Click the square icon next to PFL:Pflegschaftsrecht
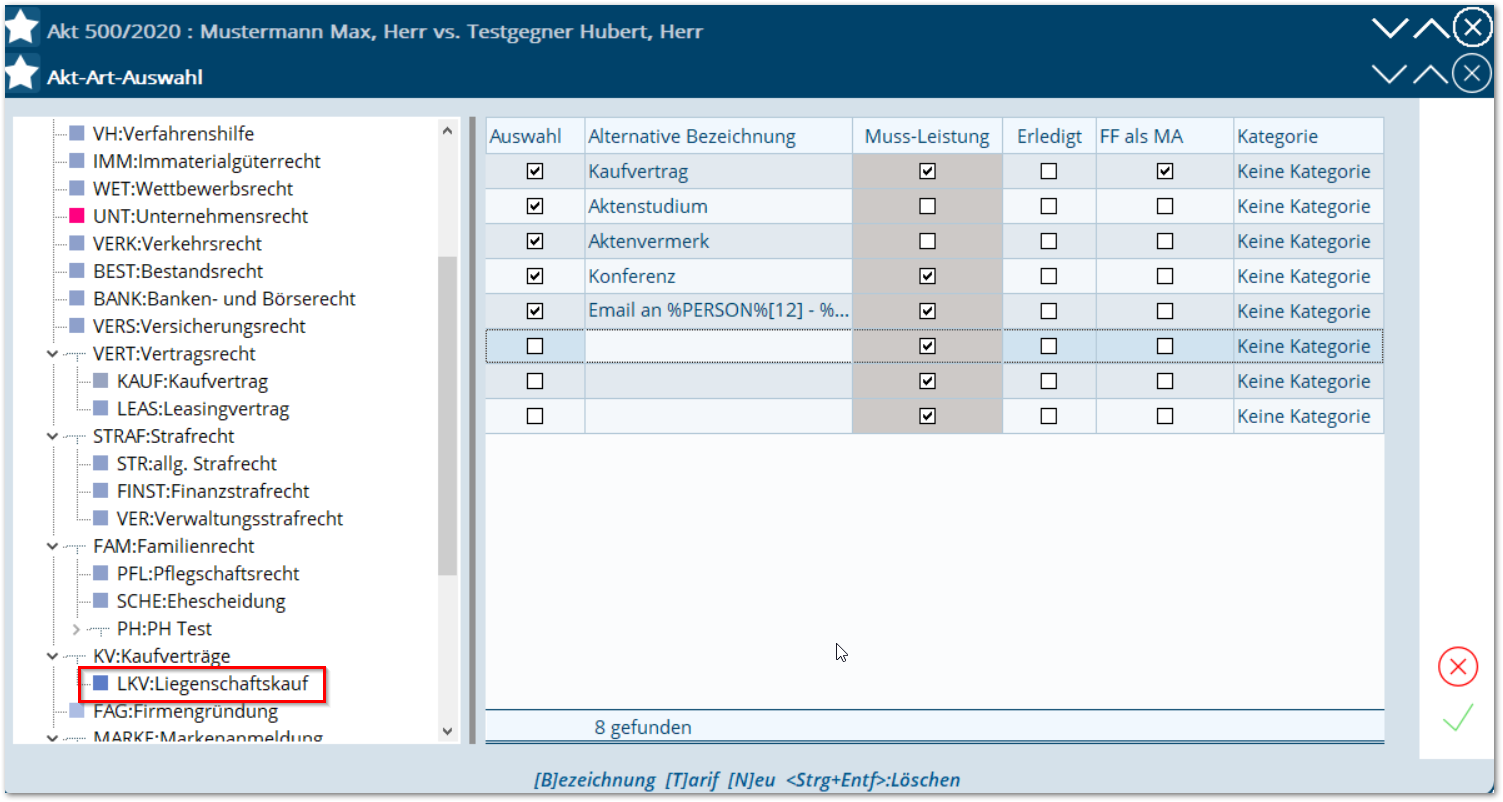This screenshot has width=1503, height=802. pyautogui.click(x=100, y=573)
